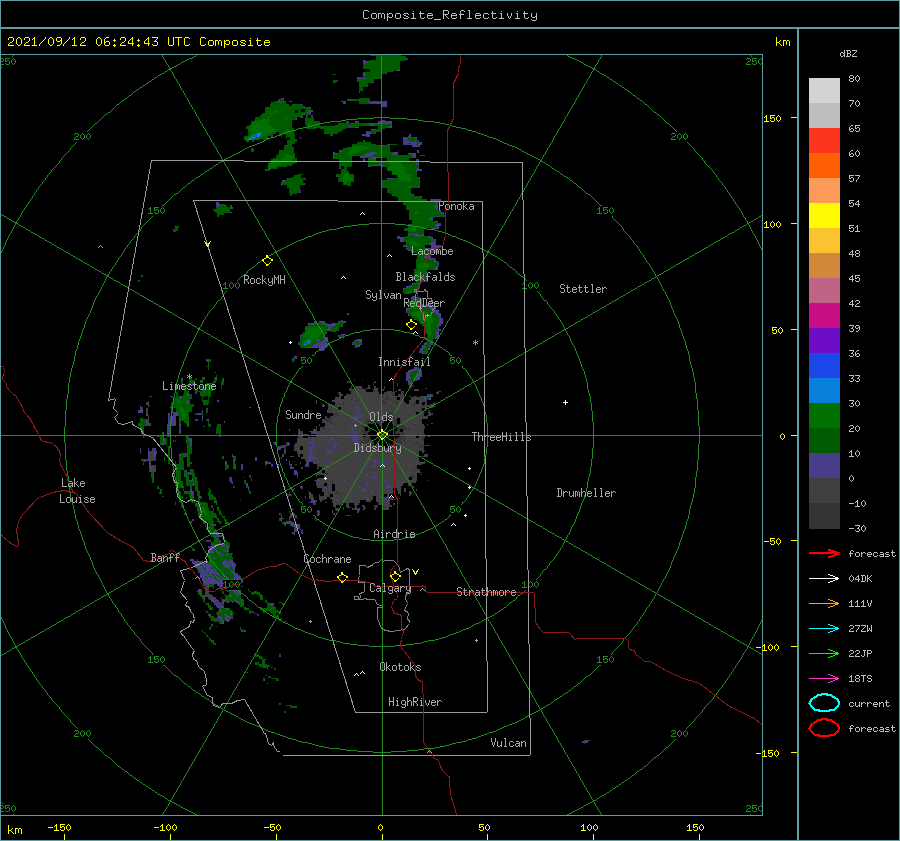Screen dimensions: 900x841
Task: Click the Strathmore town label
Action: [x=486, y=592]
